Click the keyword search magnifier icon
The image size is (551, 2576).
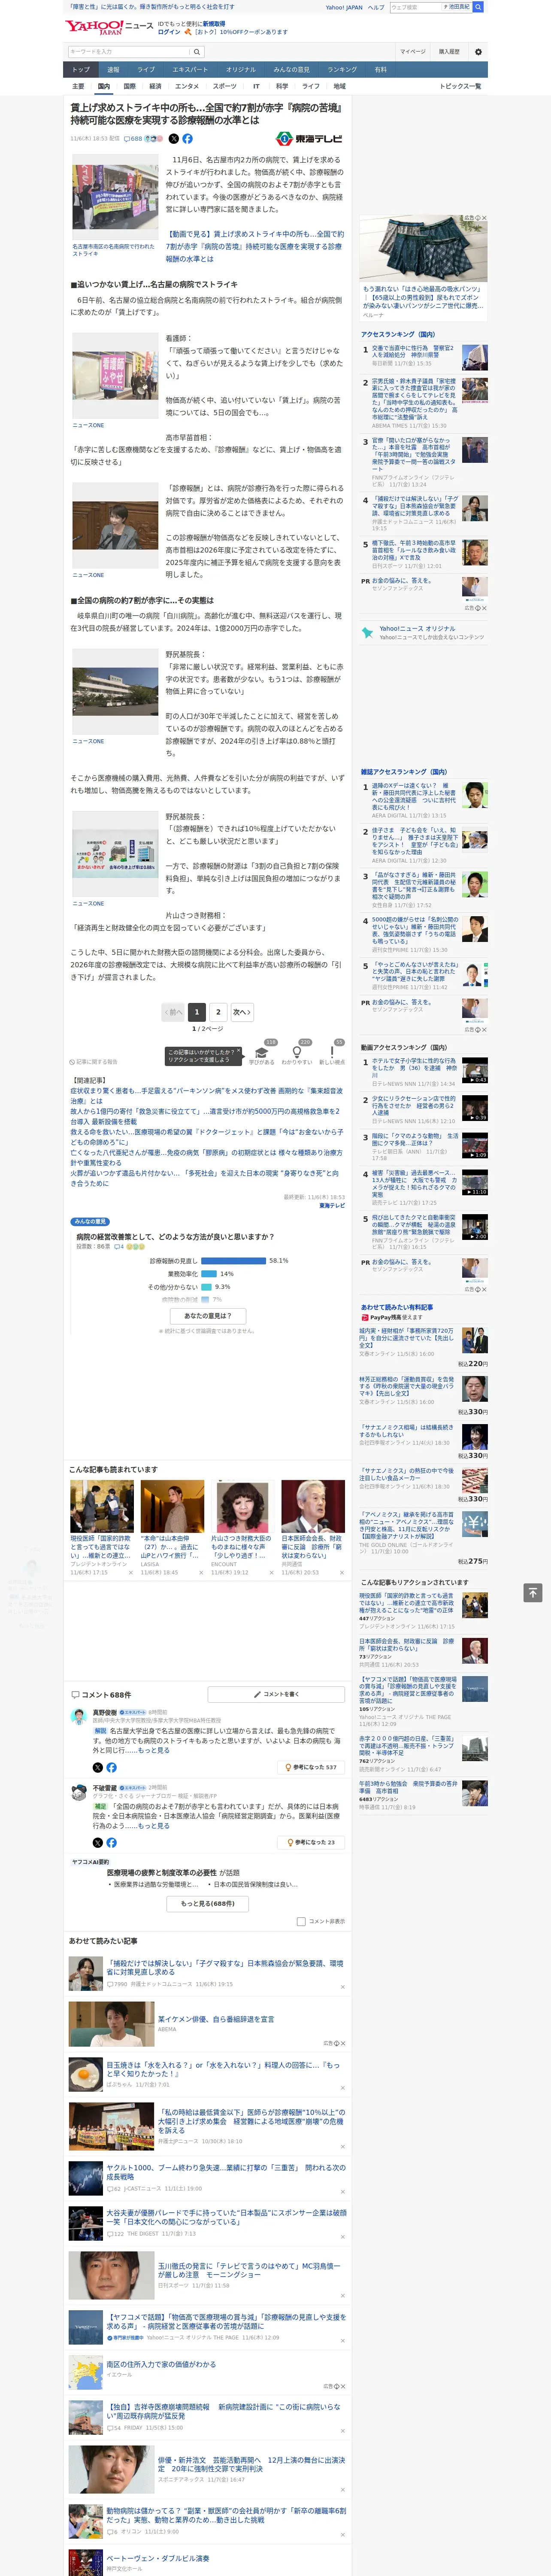[198, 51]
